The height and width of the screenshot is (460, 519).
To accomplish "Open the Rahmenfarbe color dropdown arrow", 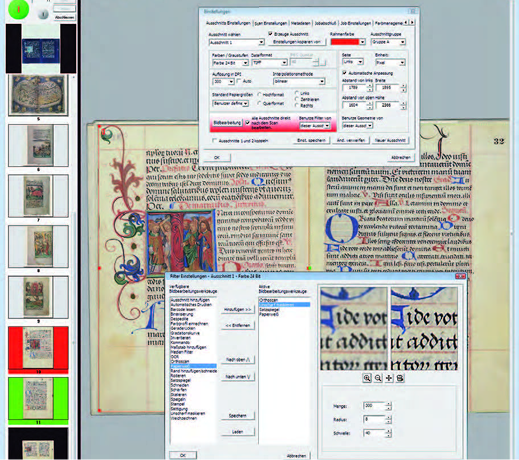I will (362, 42).
